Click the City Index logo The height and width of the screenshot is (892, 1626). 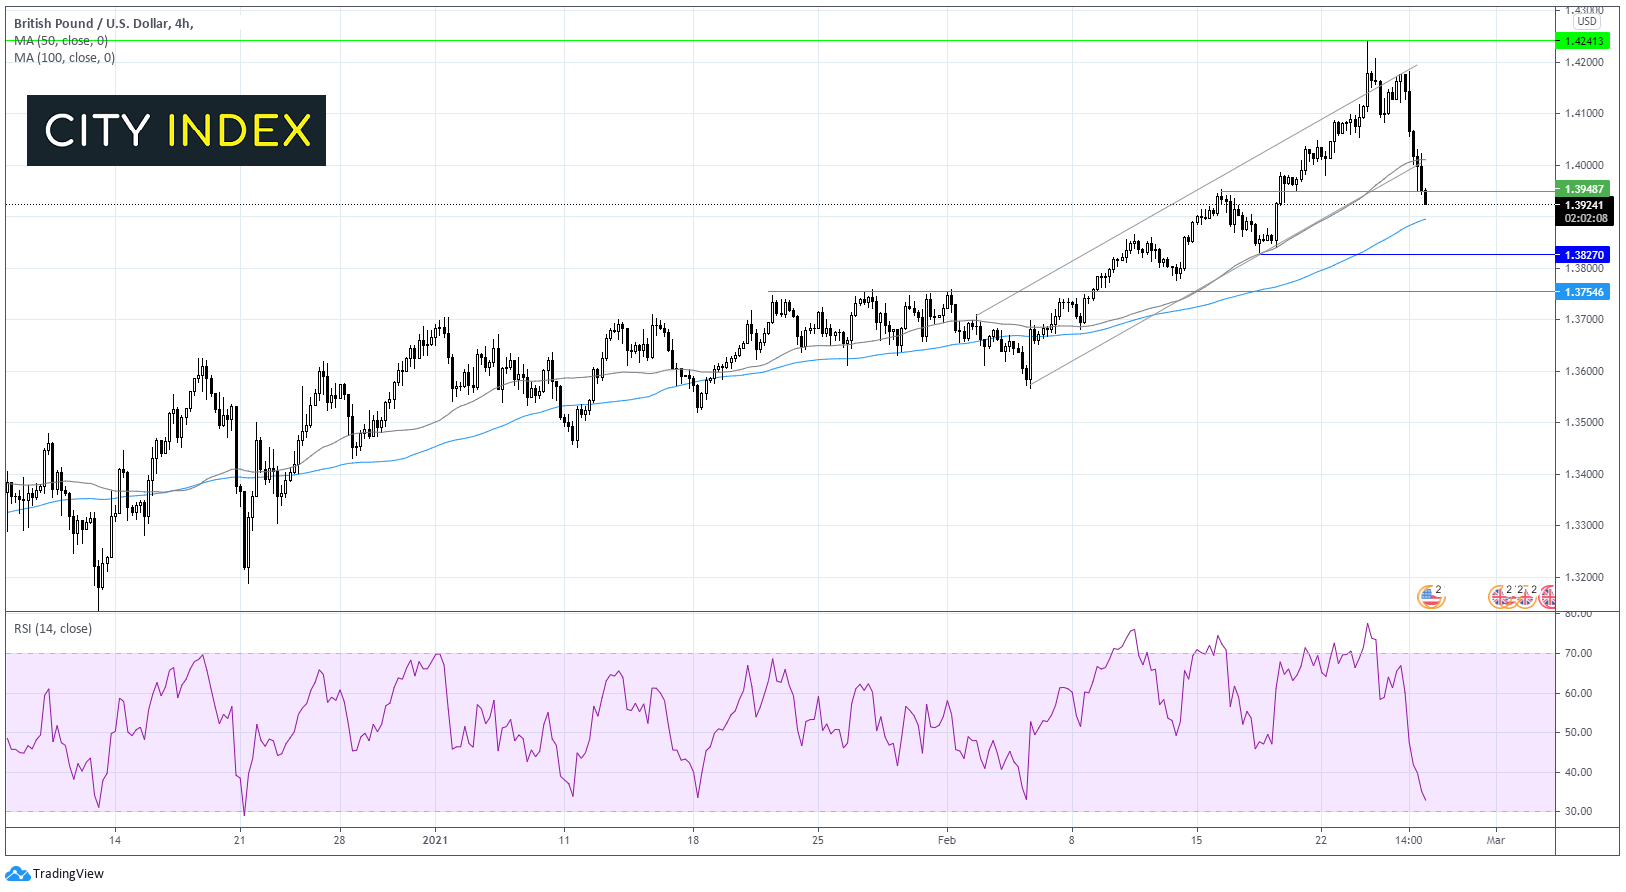[x=176, y=130]
